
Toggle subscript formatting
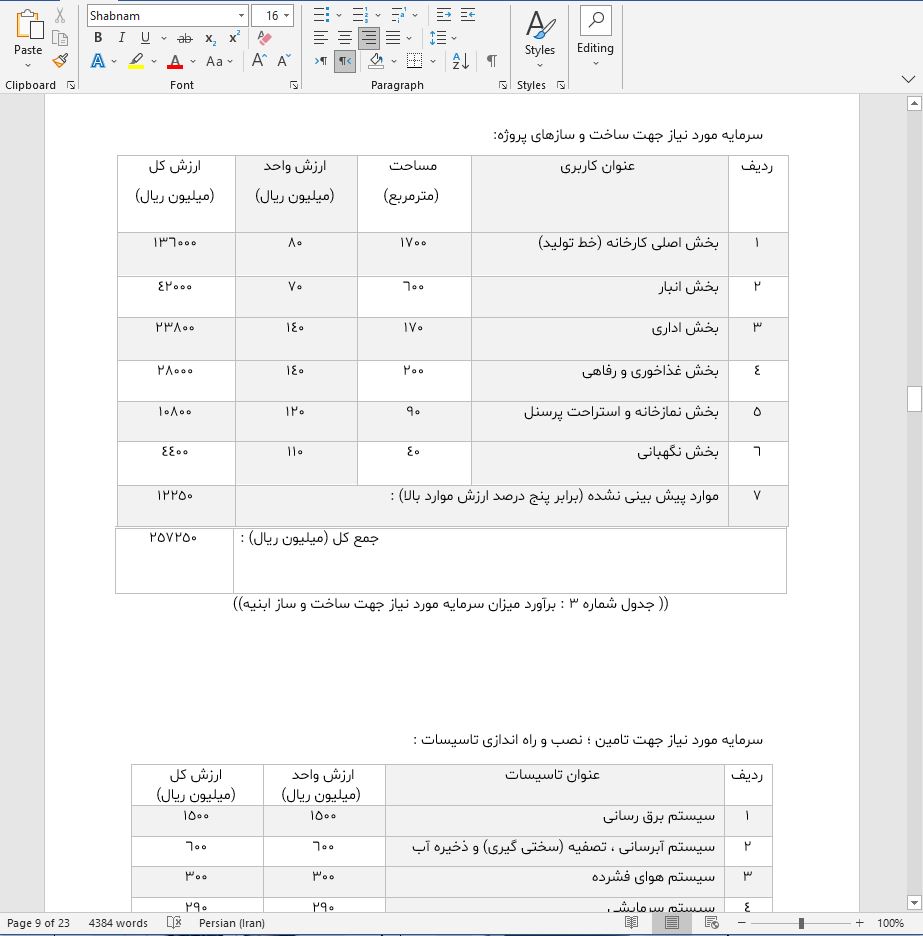tap(210, 39)
